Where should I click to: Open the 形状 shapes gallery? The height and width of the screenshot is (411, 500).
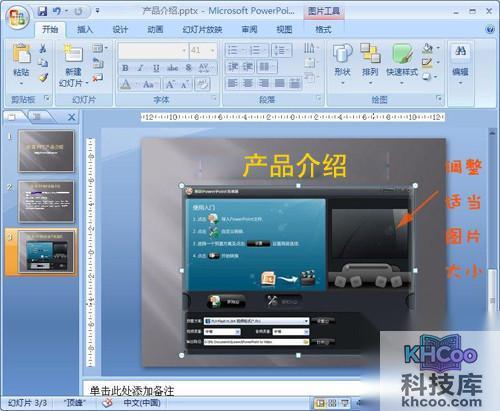click(x=342, y=63)
